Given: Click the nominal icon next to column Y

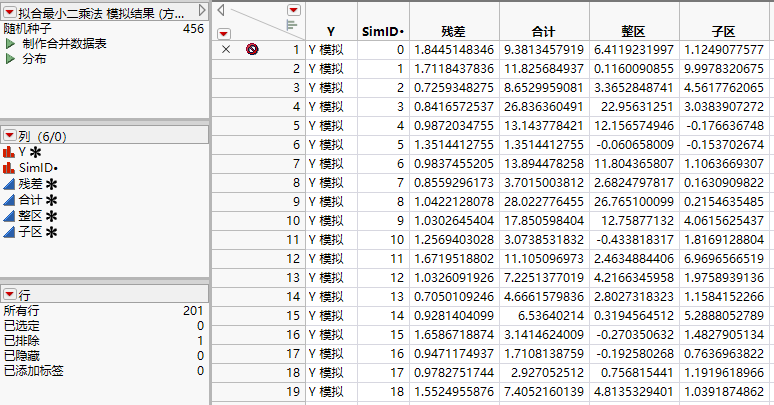Looking at the screenshot, I should point(9,152).
